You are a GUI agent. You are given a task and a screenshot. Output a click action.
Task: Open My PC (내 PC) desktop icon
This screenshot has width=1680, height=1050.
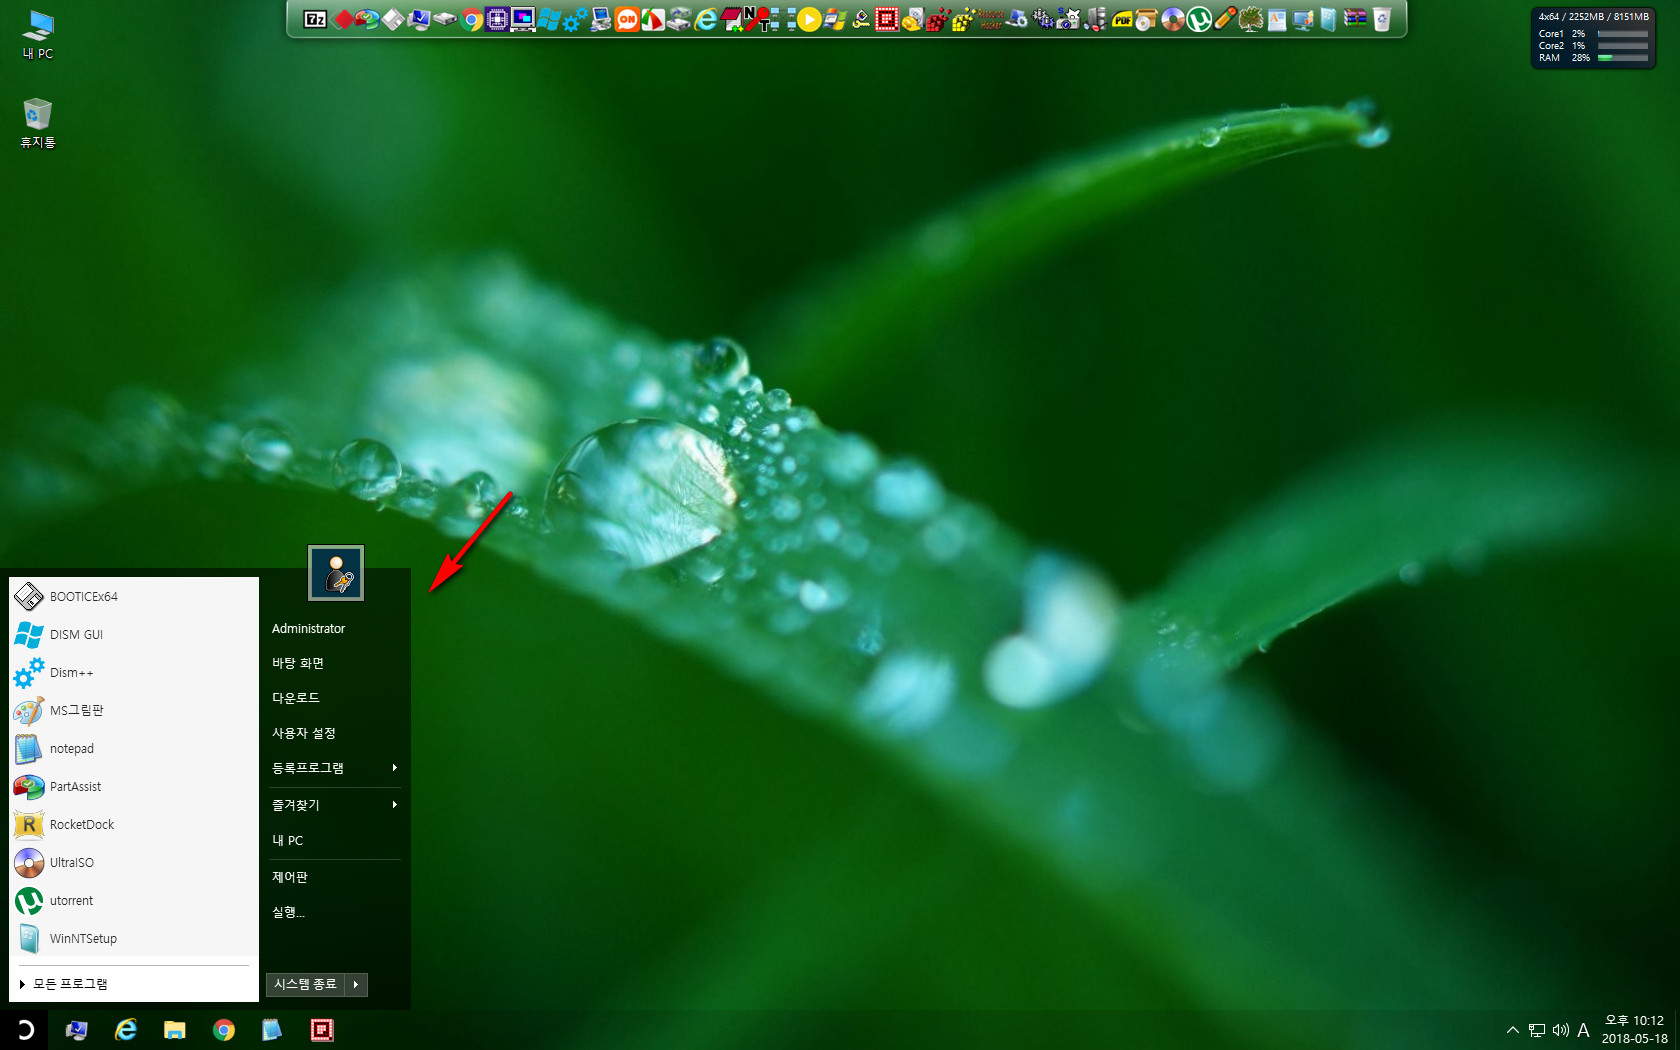[x=38, y=35]
